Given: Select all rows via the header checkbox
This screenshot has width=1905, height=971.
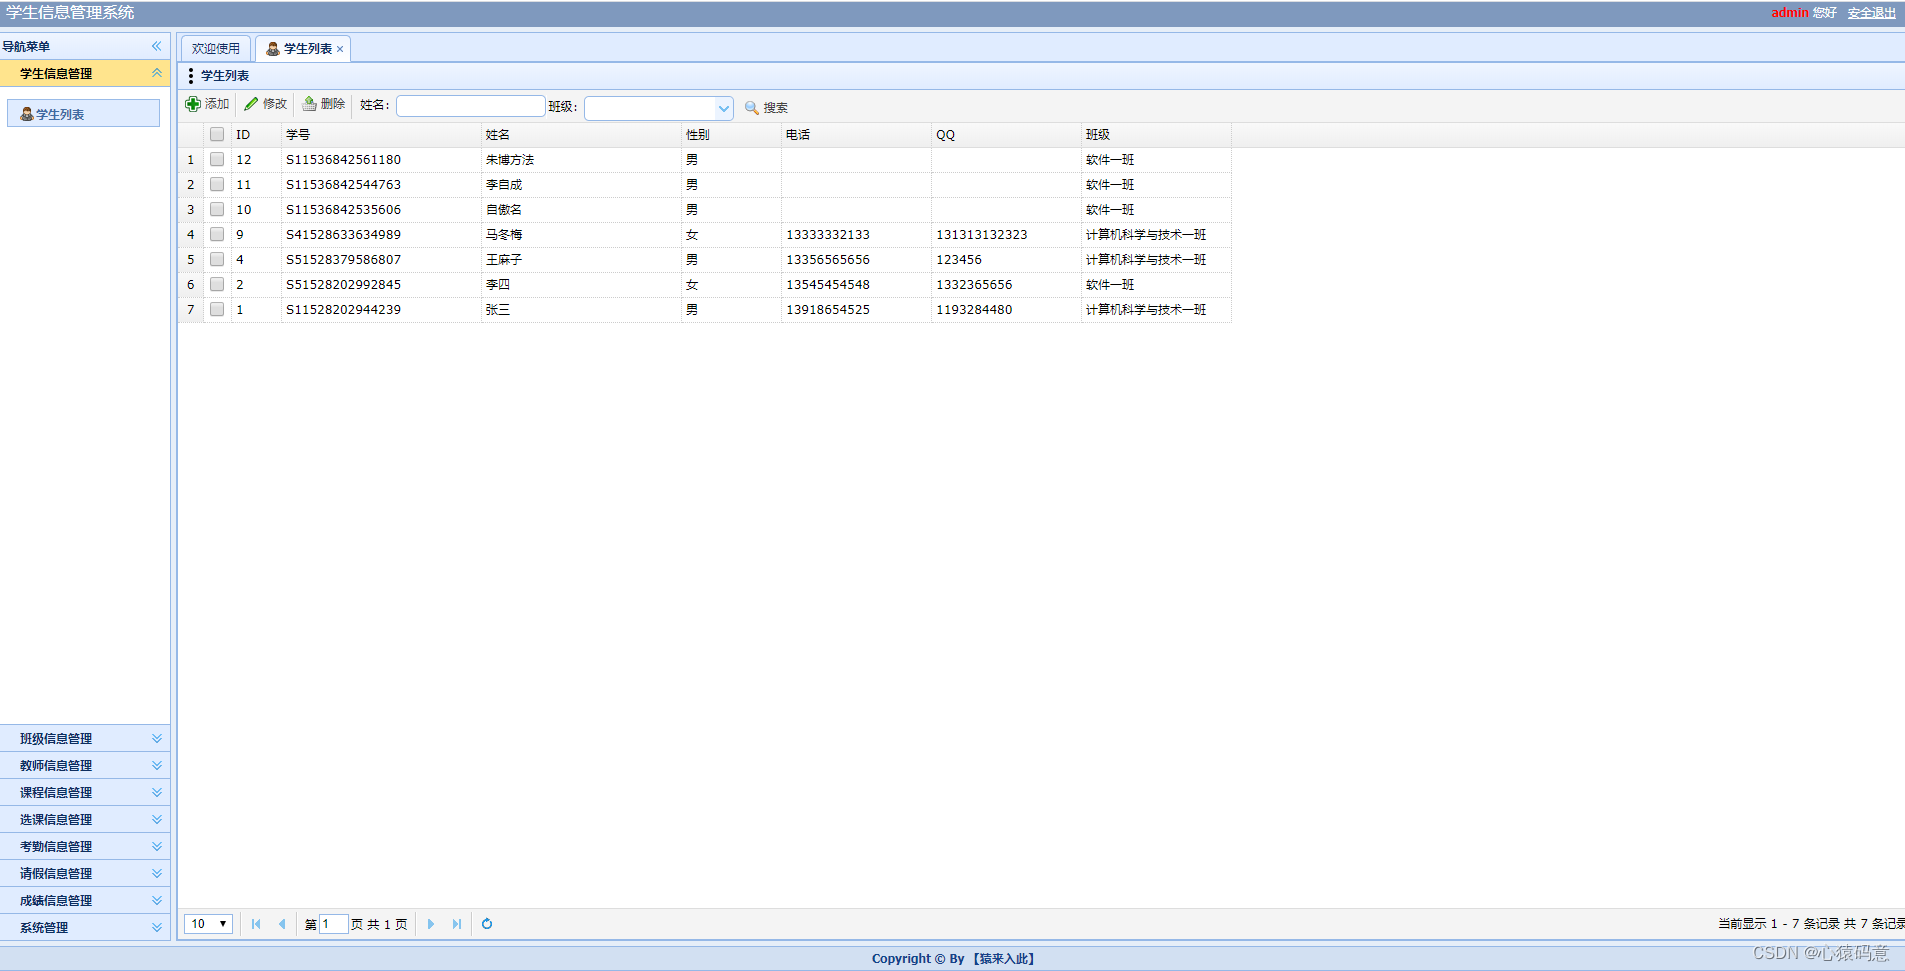Looking at the screenshot, I should [x=217, y=134].
